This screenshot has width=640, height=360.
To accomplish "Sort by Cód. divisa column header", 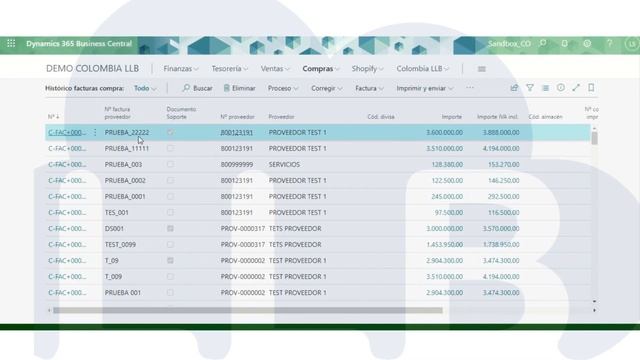I will click(x=381, y=117).
